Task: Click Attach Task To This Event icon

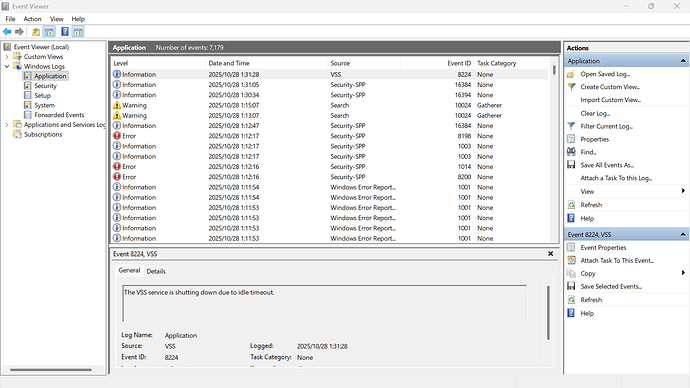Action: pyautogui.click(x=571, y=260)
